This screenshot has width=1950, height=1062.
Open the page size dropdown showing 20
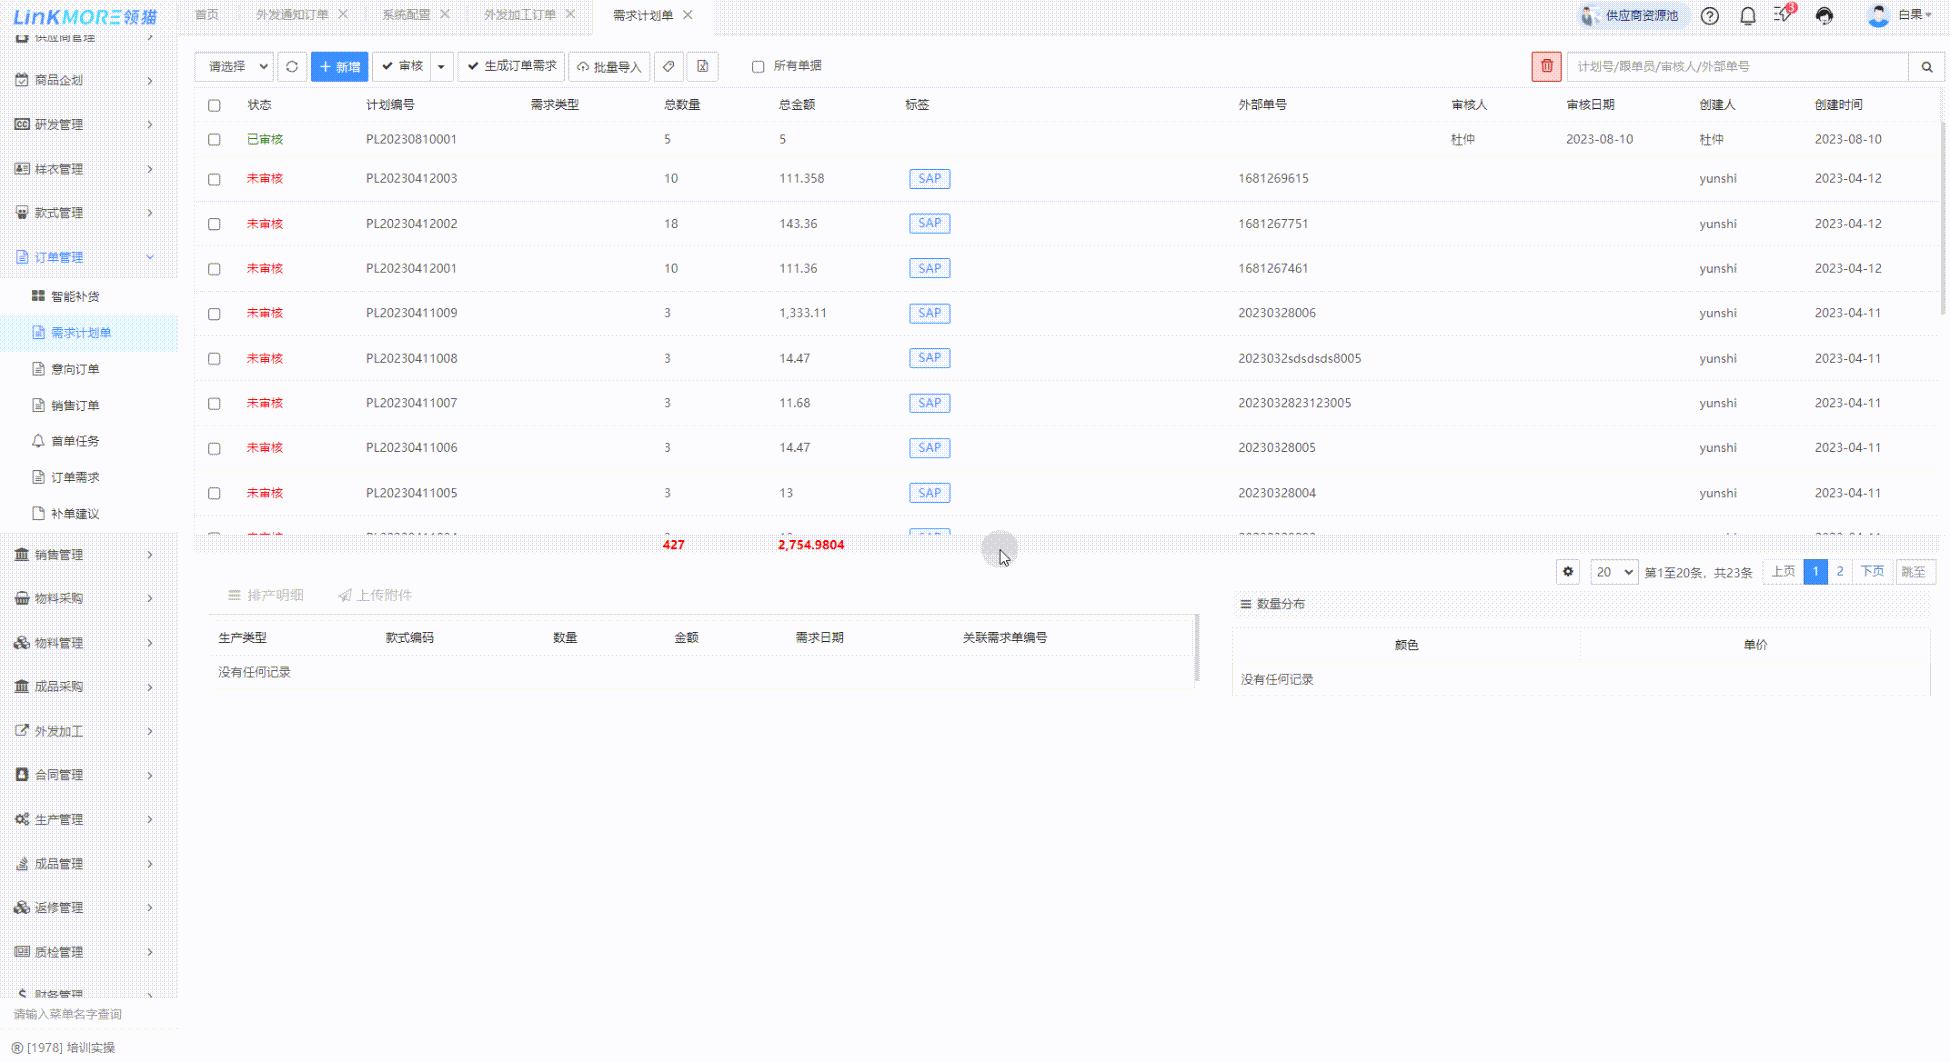point(1613,572)
